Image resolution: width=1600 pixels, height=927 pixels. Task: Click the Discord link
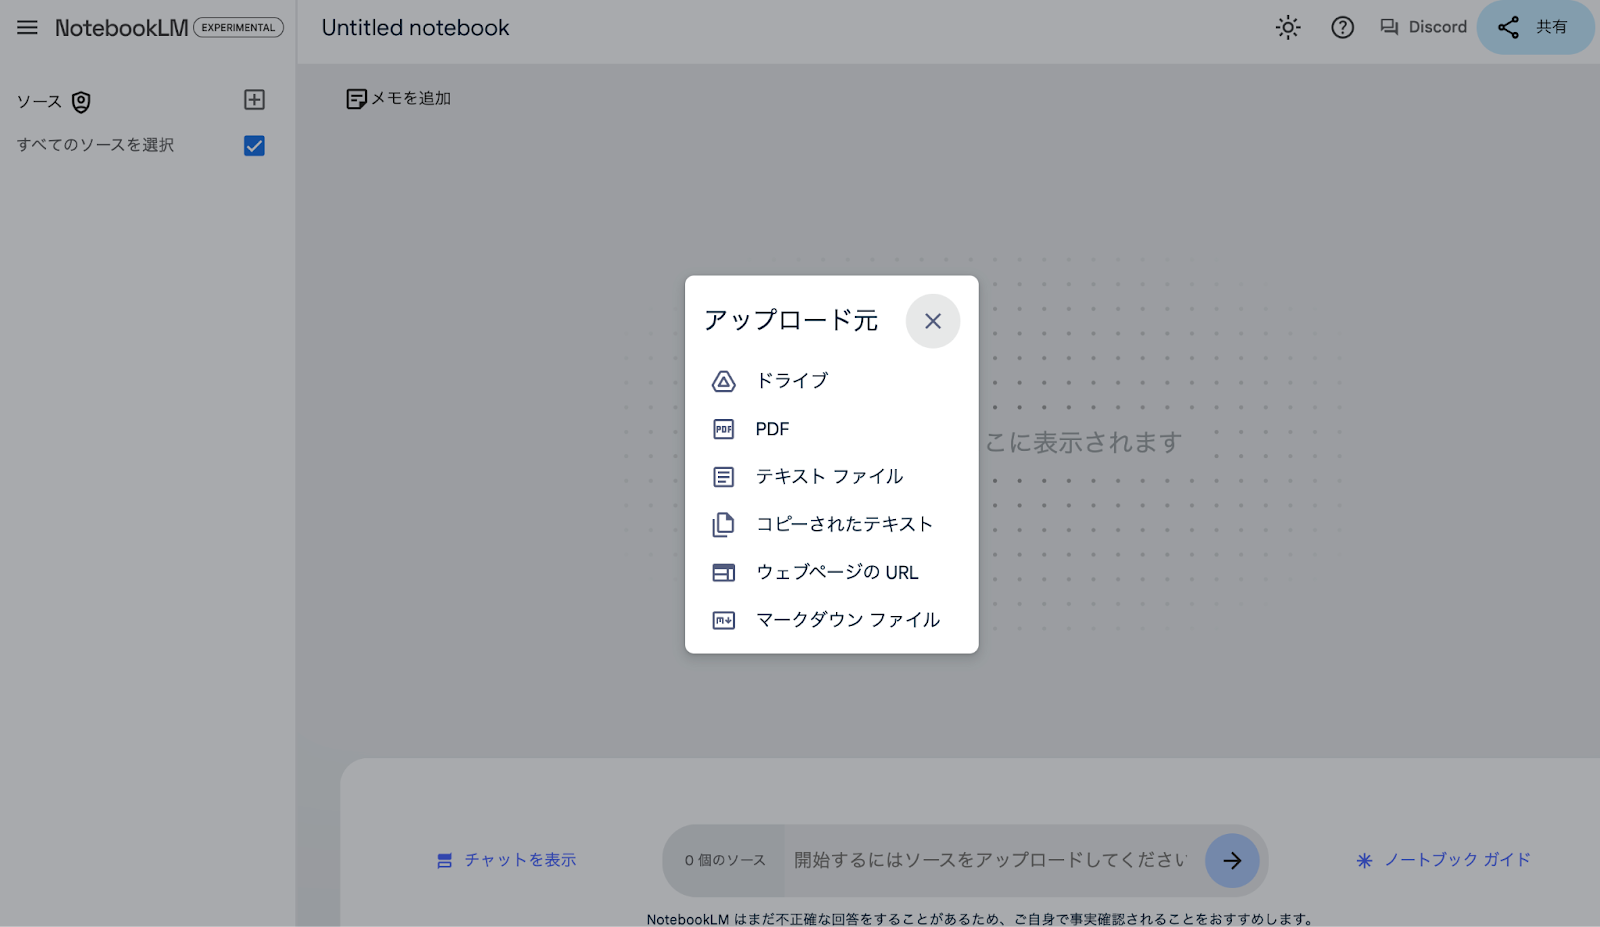pos(1423,27)
